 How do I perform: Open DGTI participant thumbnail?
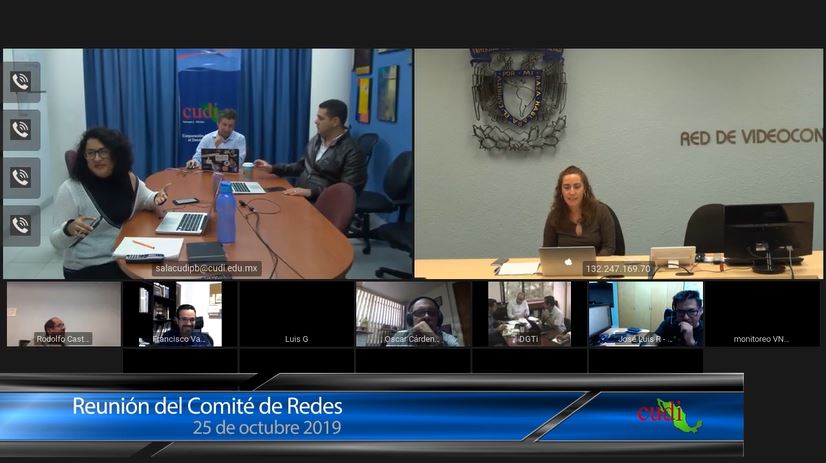[529, 314]
